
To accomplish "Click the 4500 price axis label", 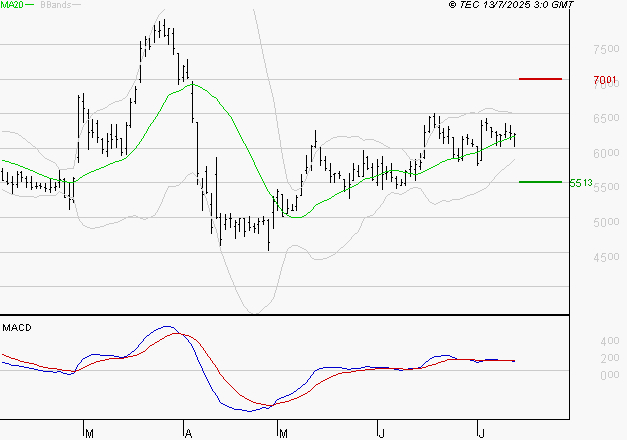I will (607, 257).
